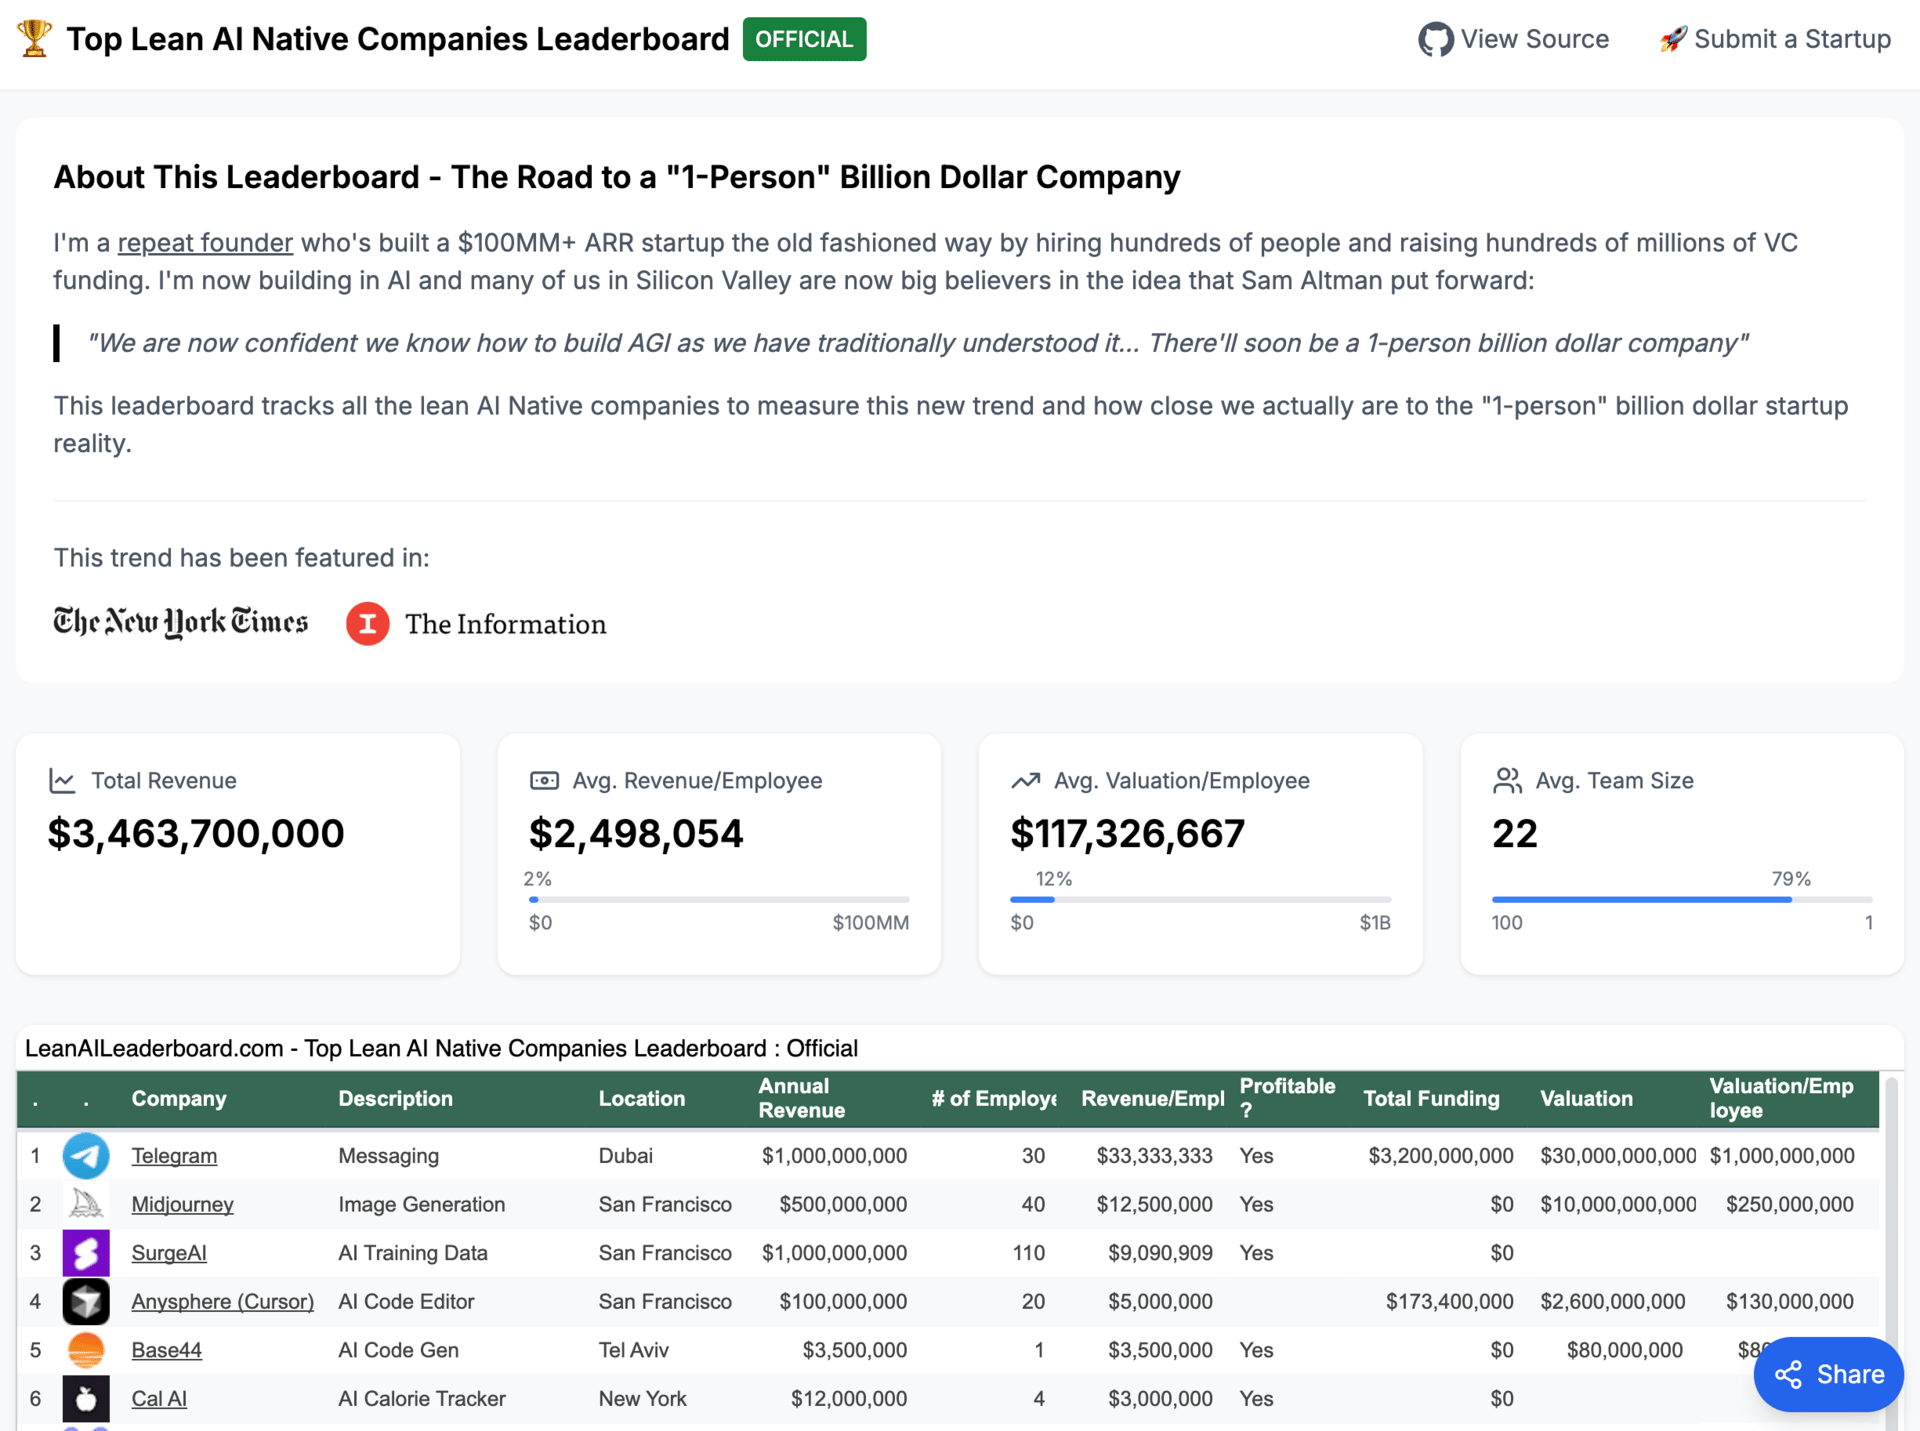1920x1431 pixels.
Task: Open the View Source link
Action: [x=1513, y=40]
